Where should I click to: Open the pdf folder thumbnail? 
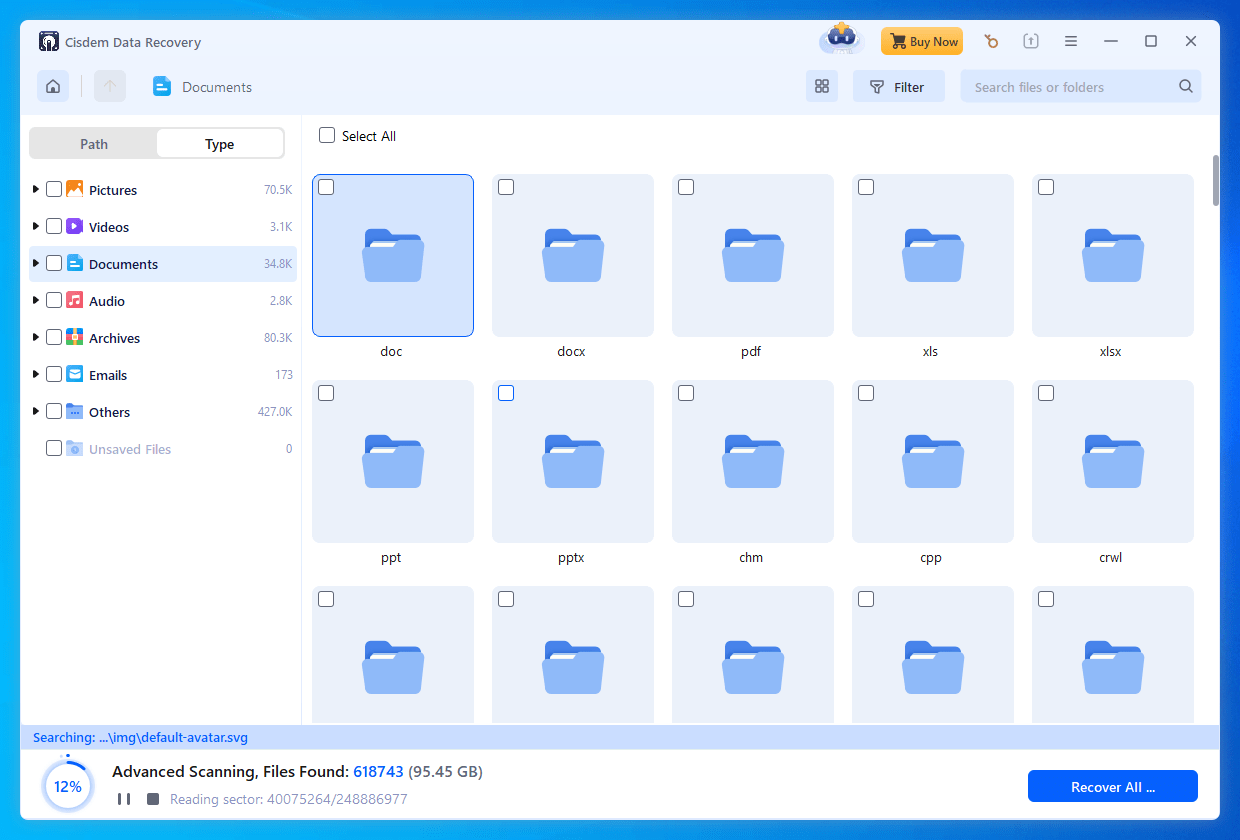(x=753, y=255)
